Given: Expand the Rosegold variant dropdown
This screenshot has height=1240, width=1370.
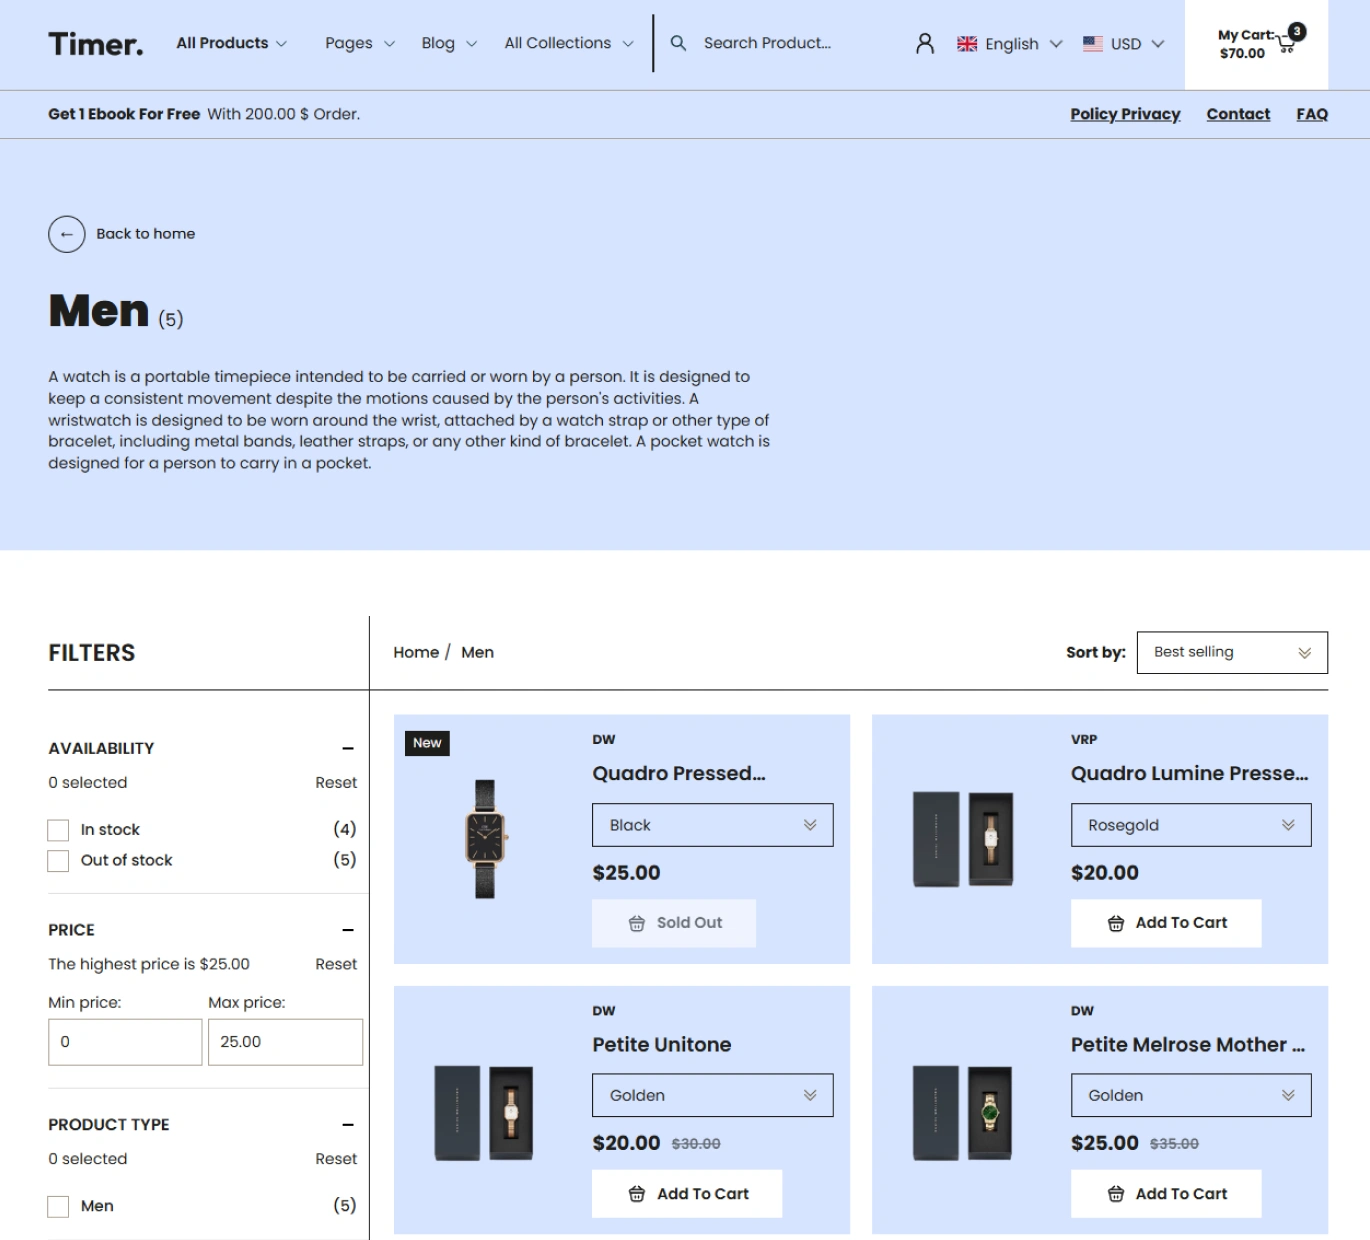Looking at the screenshot, I should click(x=1190, y=825).
